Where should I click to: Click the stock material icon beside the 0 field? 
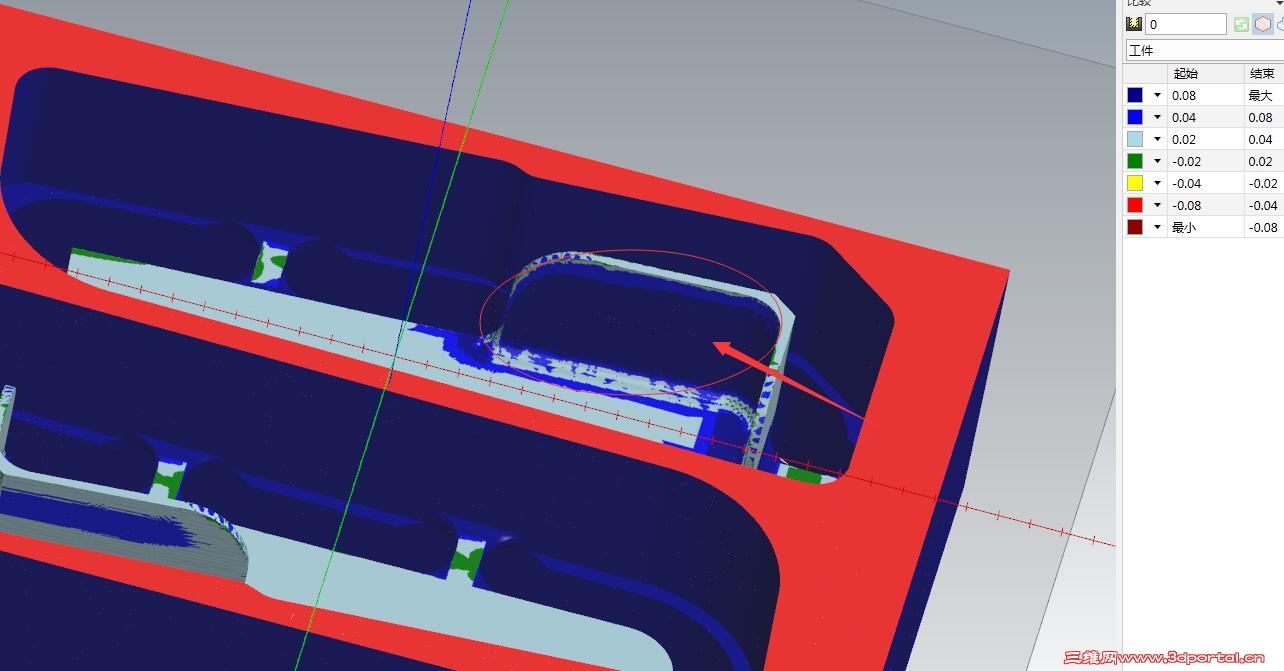point(1134,24)
